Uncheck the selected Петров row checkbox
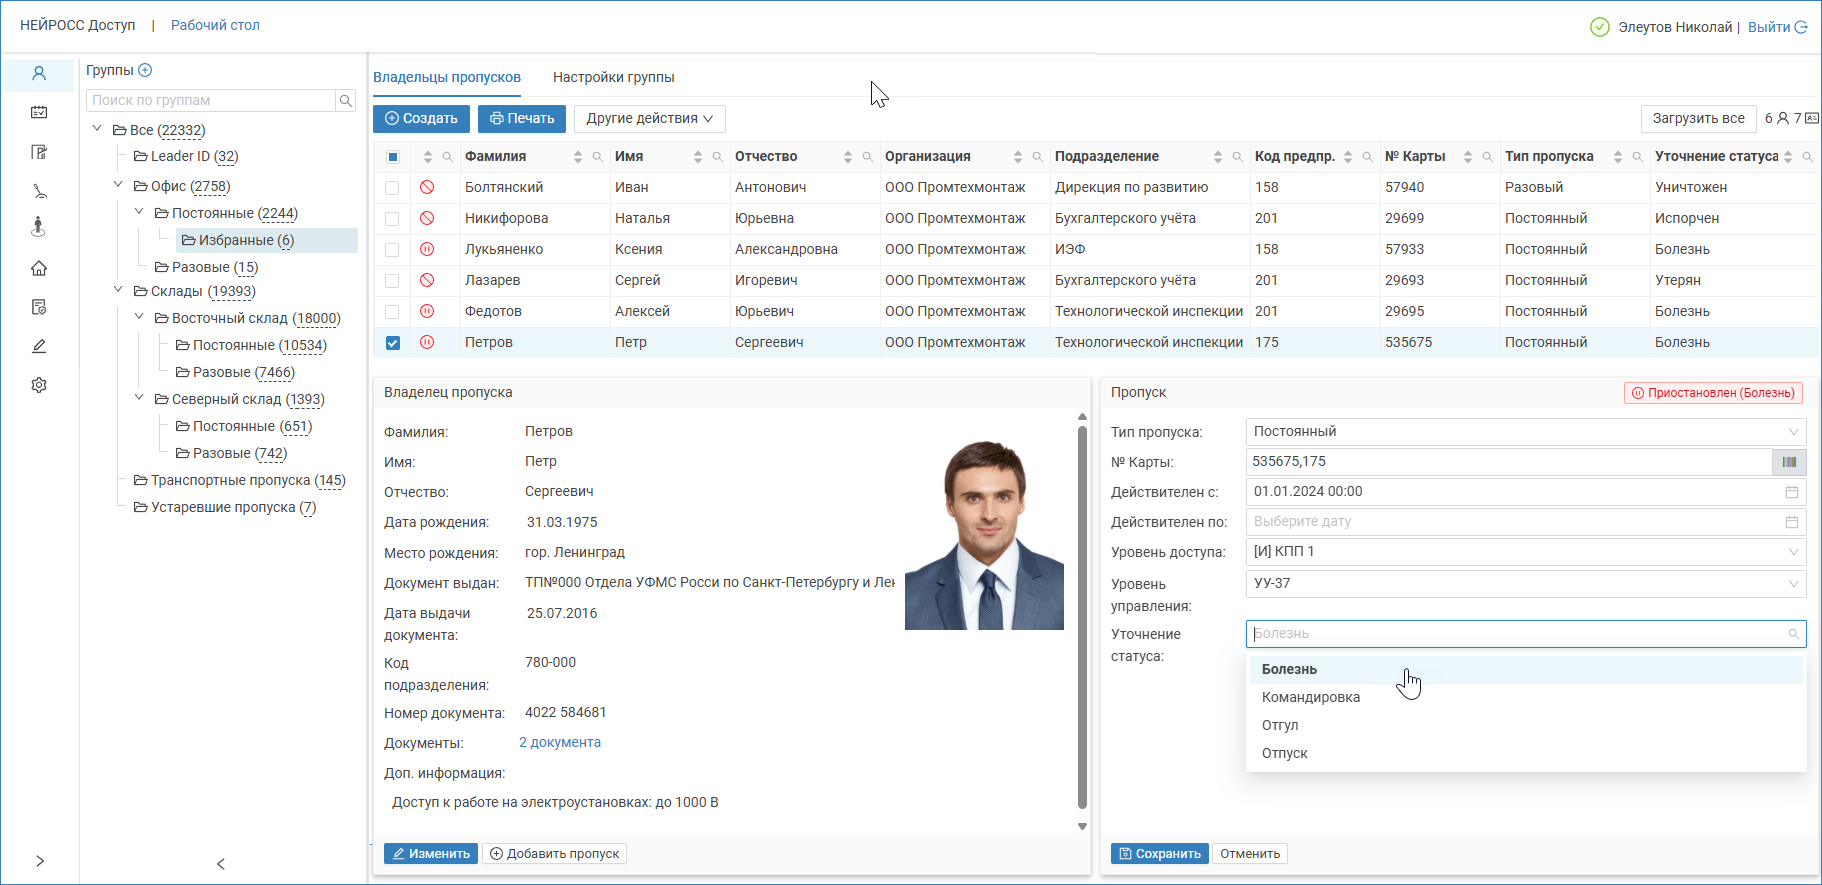 392,343
